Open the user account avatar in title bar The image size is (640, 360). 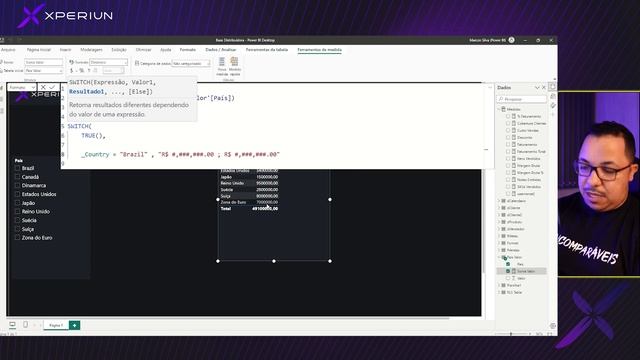click(511, 40)
